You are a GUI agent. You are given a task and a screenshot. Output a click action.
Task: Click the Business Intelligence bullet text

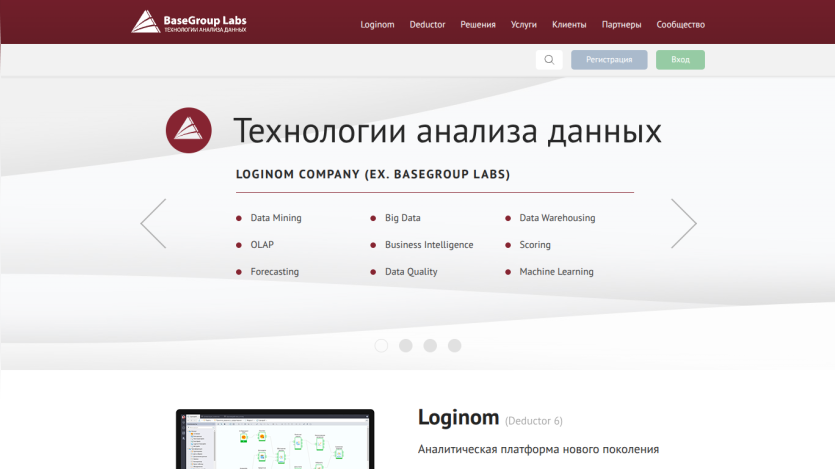click(429, 245)
